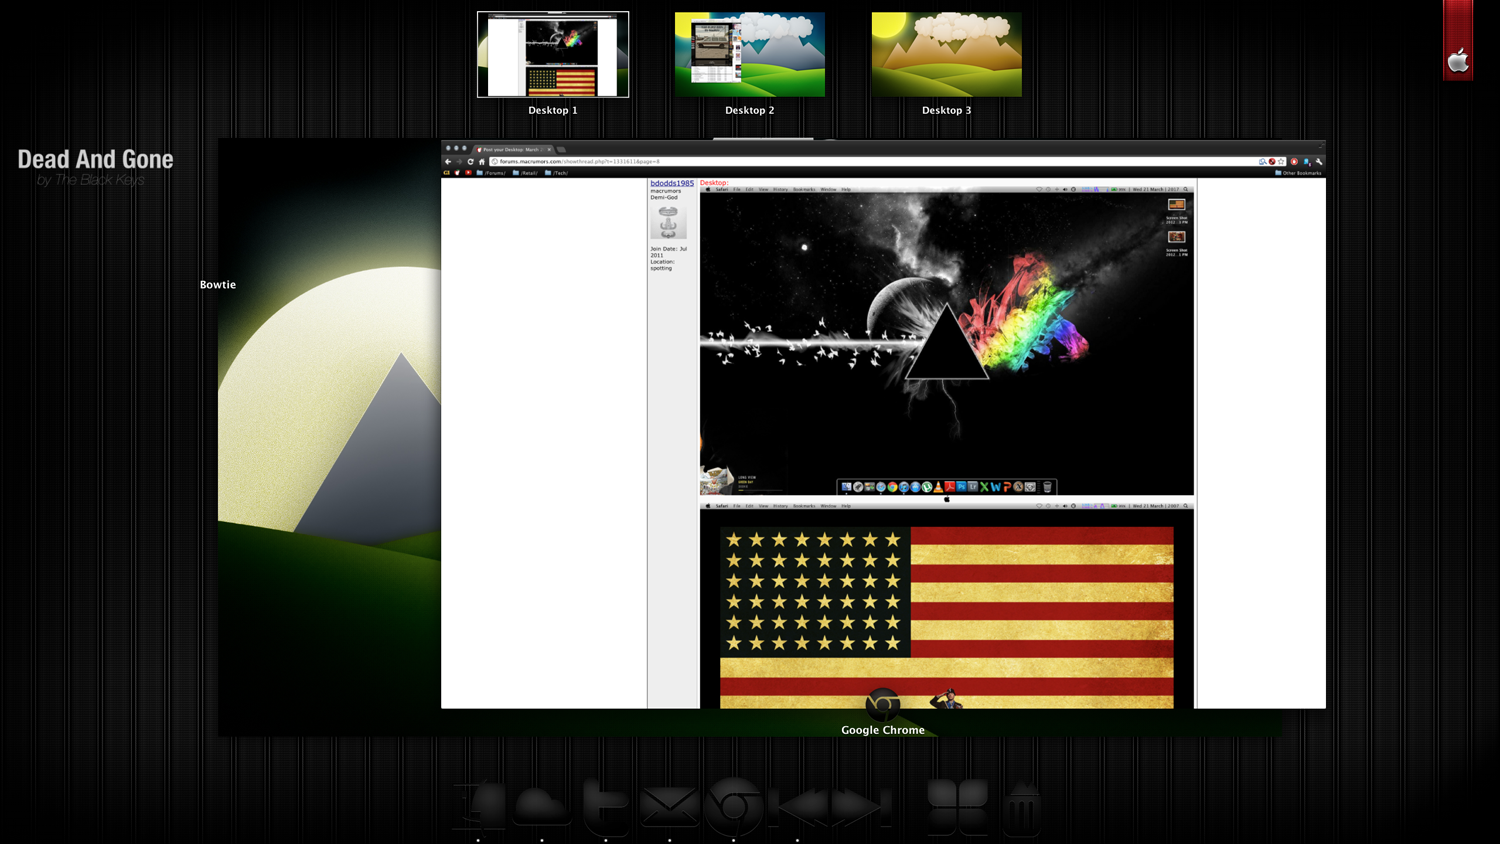Click Chrome's reload button
1500x844 pixels.
470,161
